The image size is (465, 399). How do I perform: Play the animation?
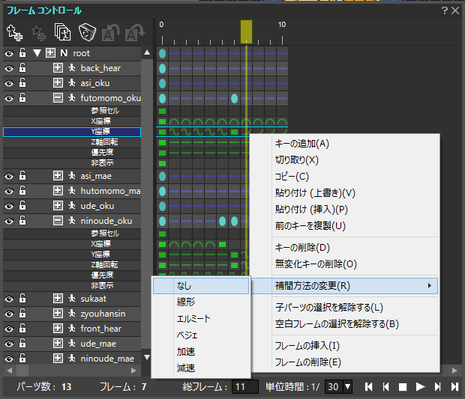pyautogui.click(x=420, y=387)
